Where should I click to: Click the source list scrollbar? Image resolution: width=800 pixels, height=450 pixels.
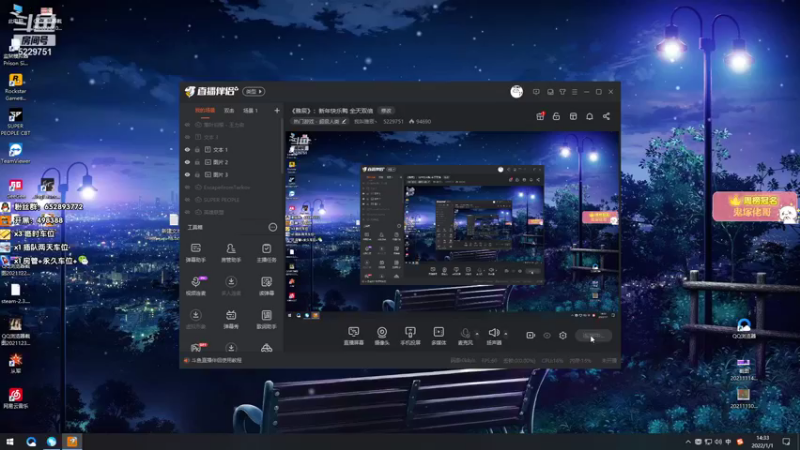(x=283, y=145)
